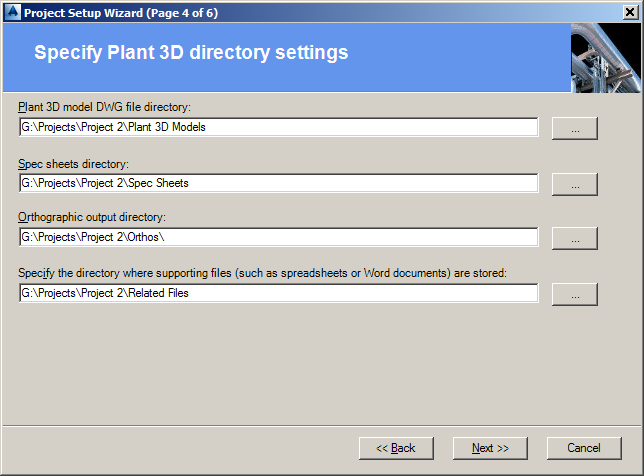Browse for Plant 3D model DWG directory
Screen dimensions: 644x476
[x=574, y=128]
